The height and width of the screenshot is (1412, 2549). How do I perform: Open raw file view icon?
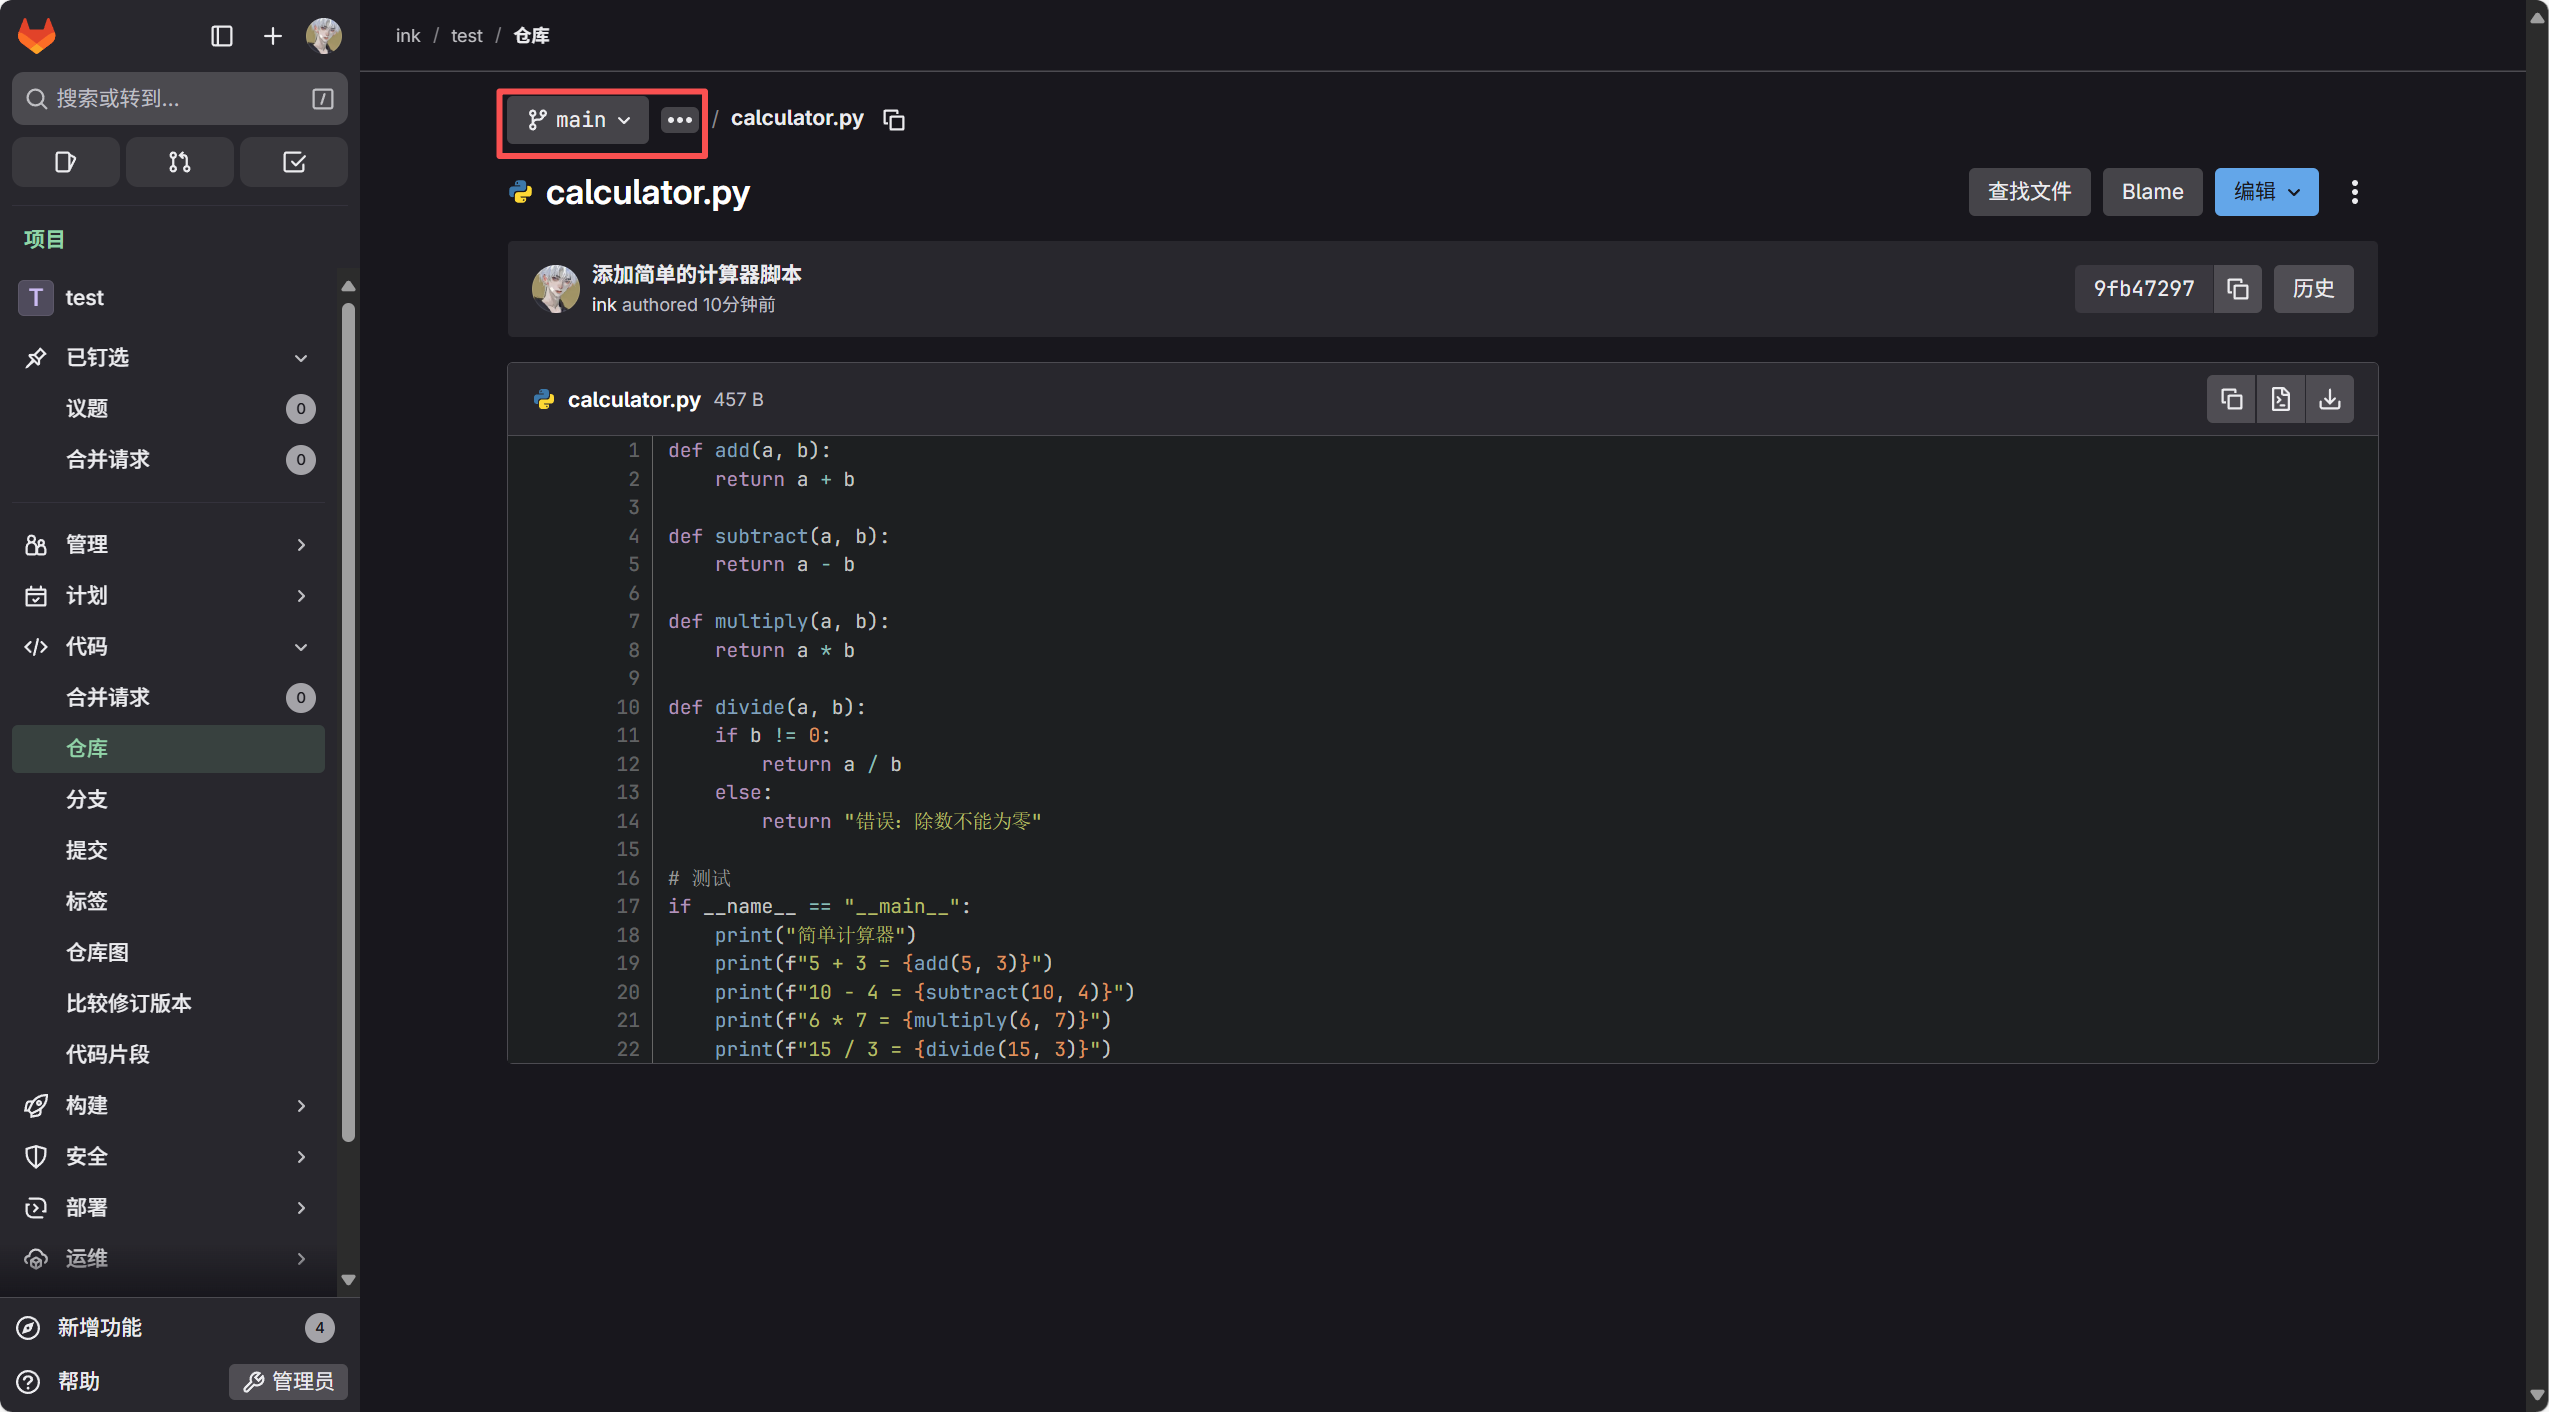(2280, 399)
